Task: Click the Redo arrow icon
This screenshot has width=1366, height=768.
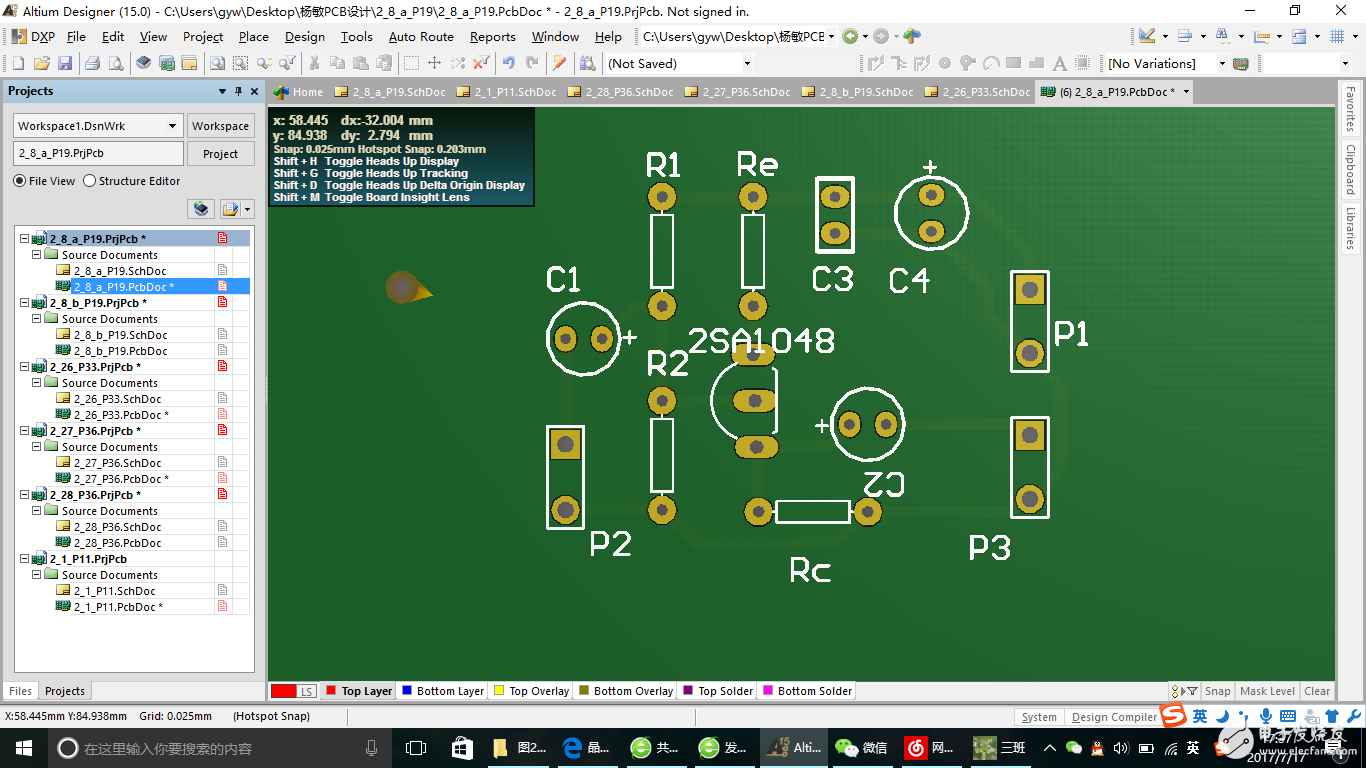Action: coord(532,63)
